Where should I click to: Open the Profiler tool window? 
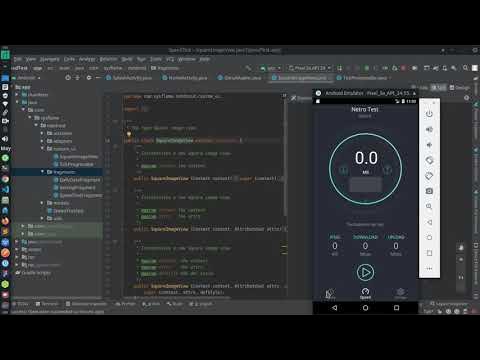tap(125, 304)
